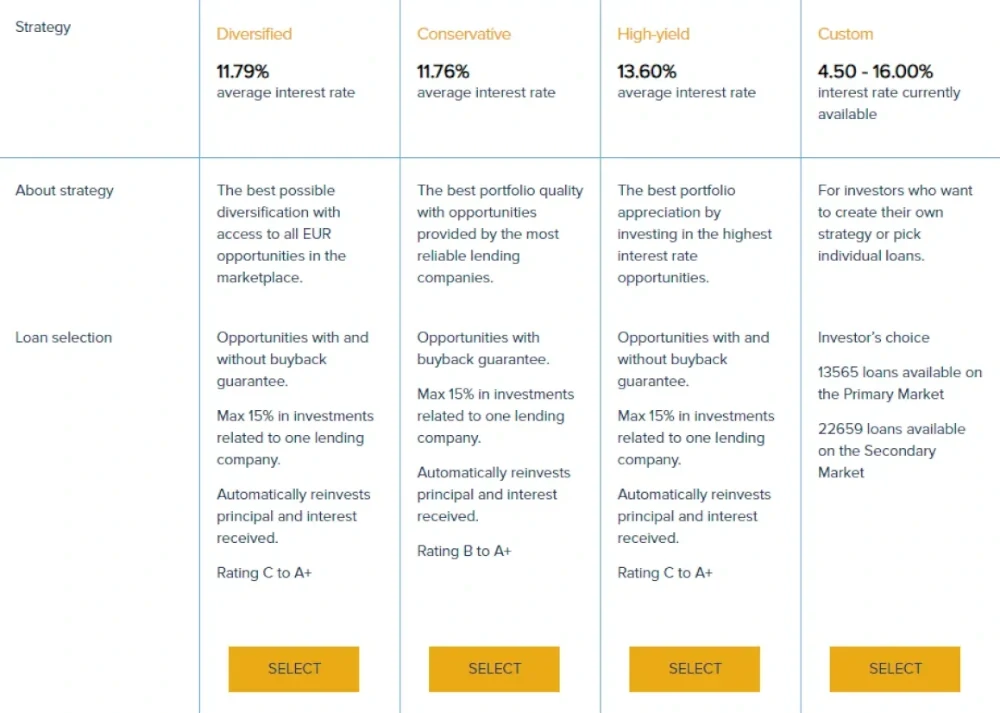Open the Custom strategy heading
Image resolution: width=1000 pixels, height=713 pixels.
click(x=845, y=34)
